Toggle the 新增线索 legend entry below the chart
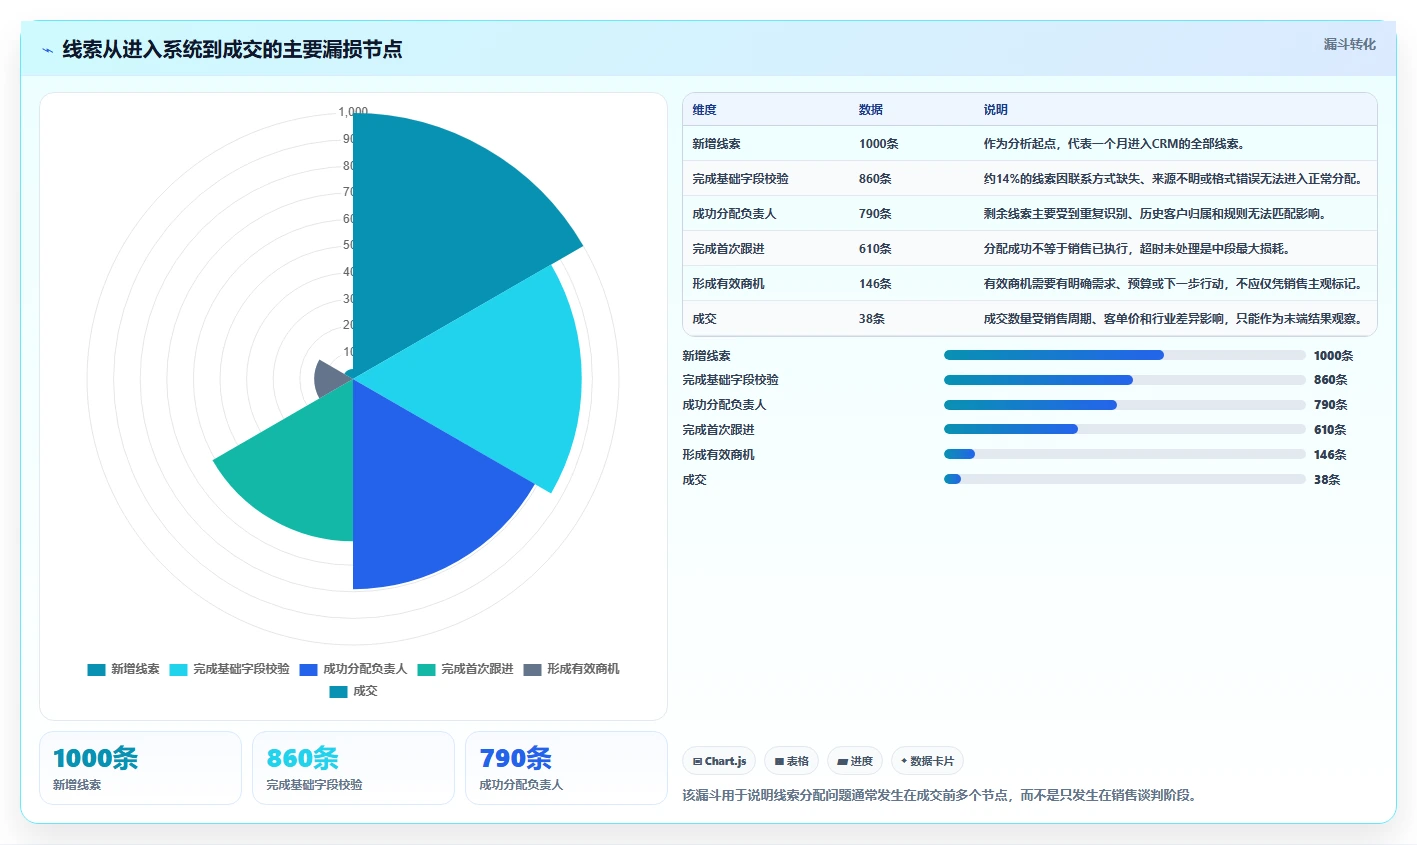 [x=124, y=669]
